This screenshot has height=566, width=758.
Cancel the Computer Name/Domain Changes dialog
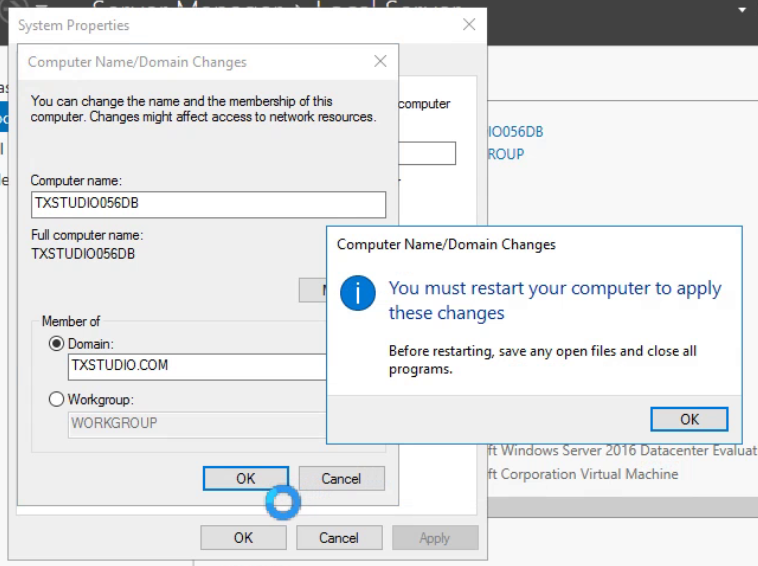pos(341,479)
